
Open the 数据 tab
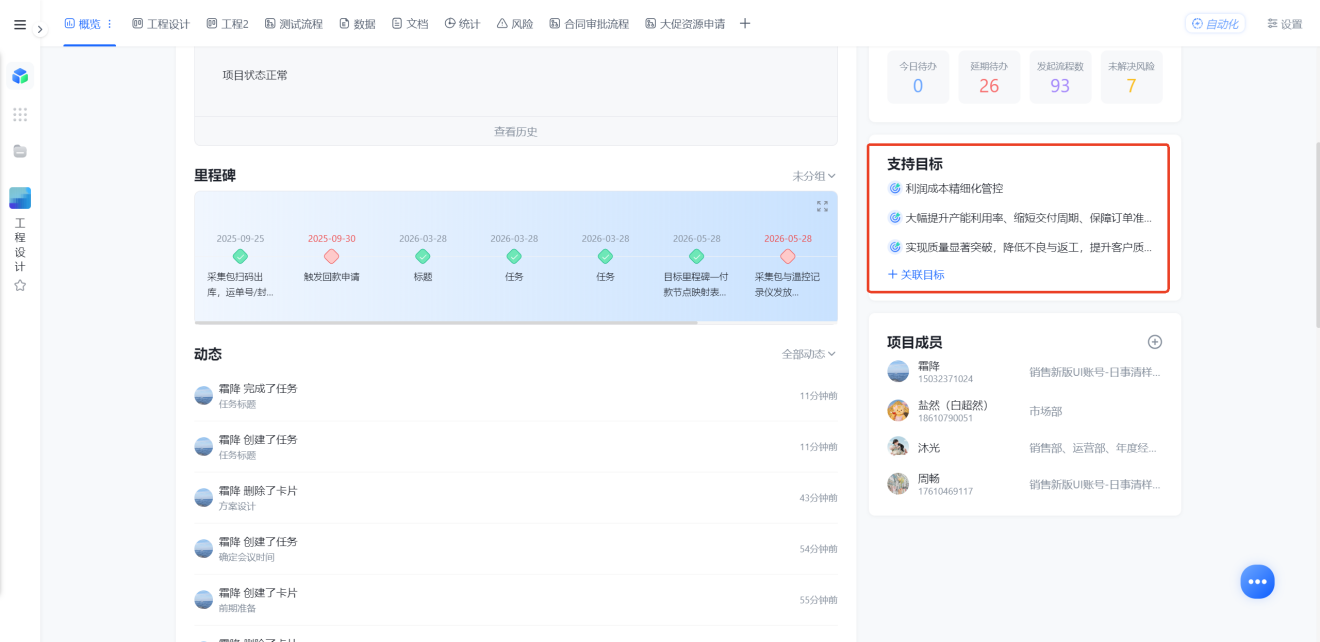[357, 24]
